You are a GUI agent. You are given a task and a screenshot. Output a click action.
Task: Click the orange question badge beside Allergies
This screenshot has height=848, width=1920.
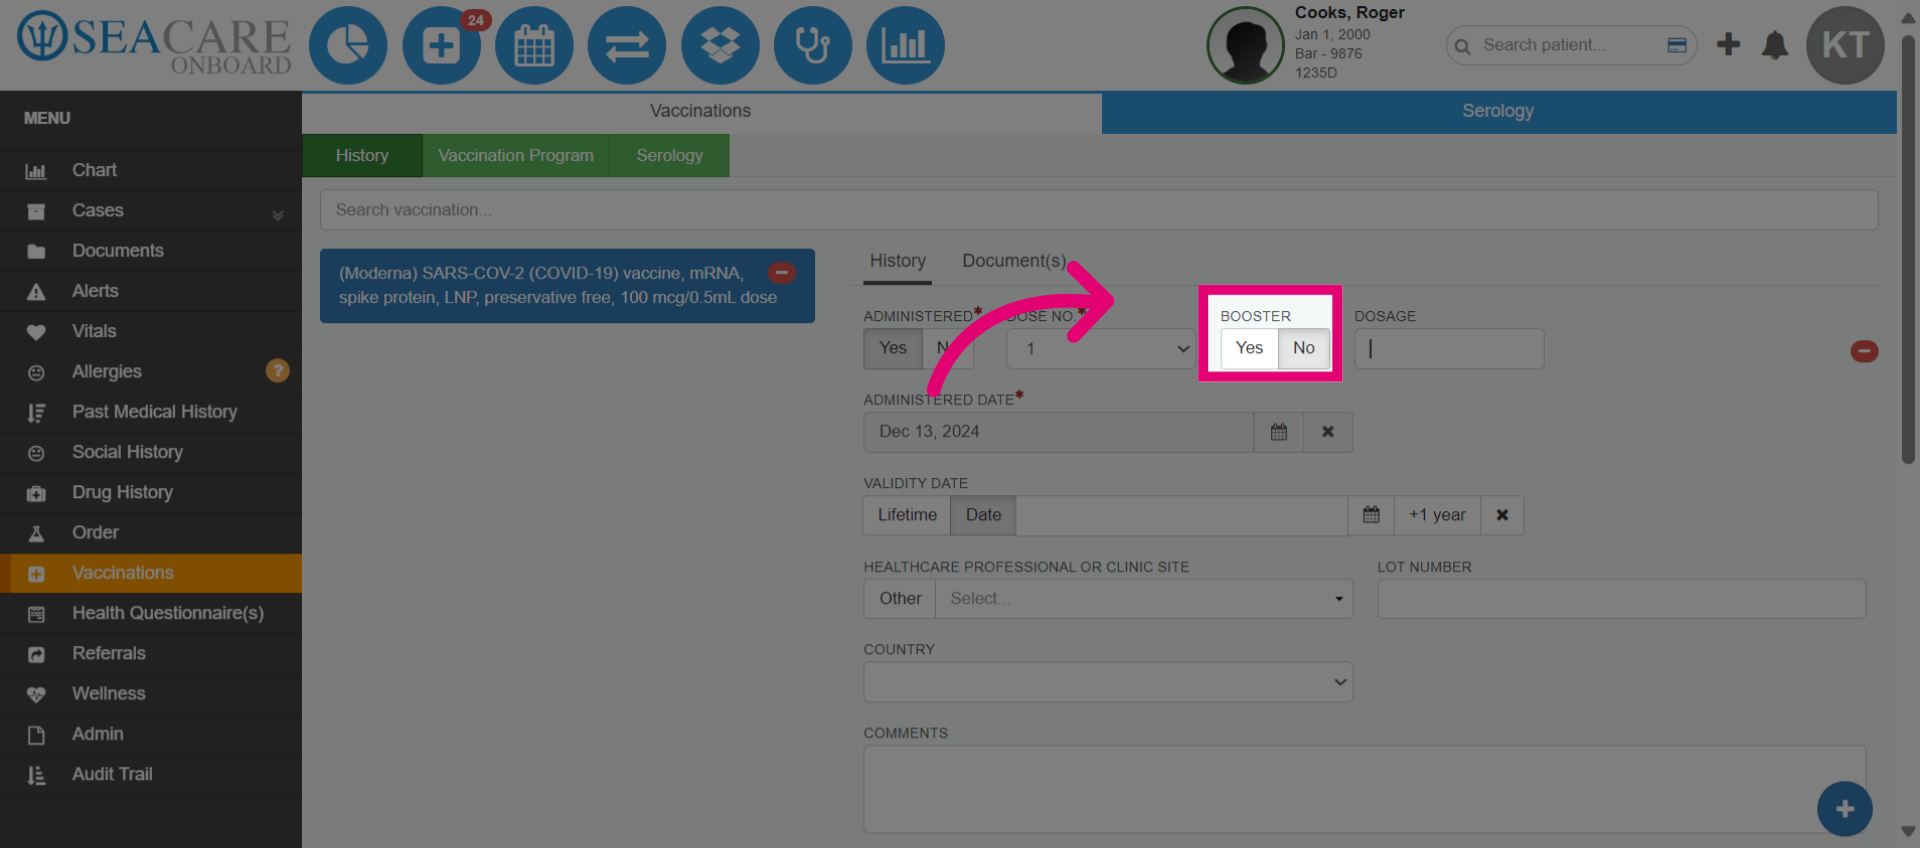pos(277,371)
